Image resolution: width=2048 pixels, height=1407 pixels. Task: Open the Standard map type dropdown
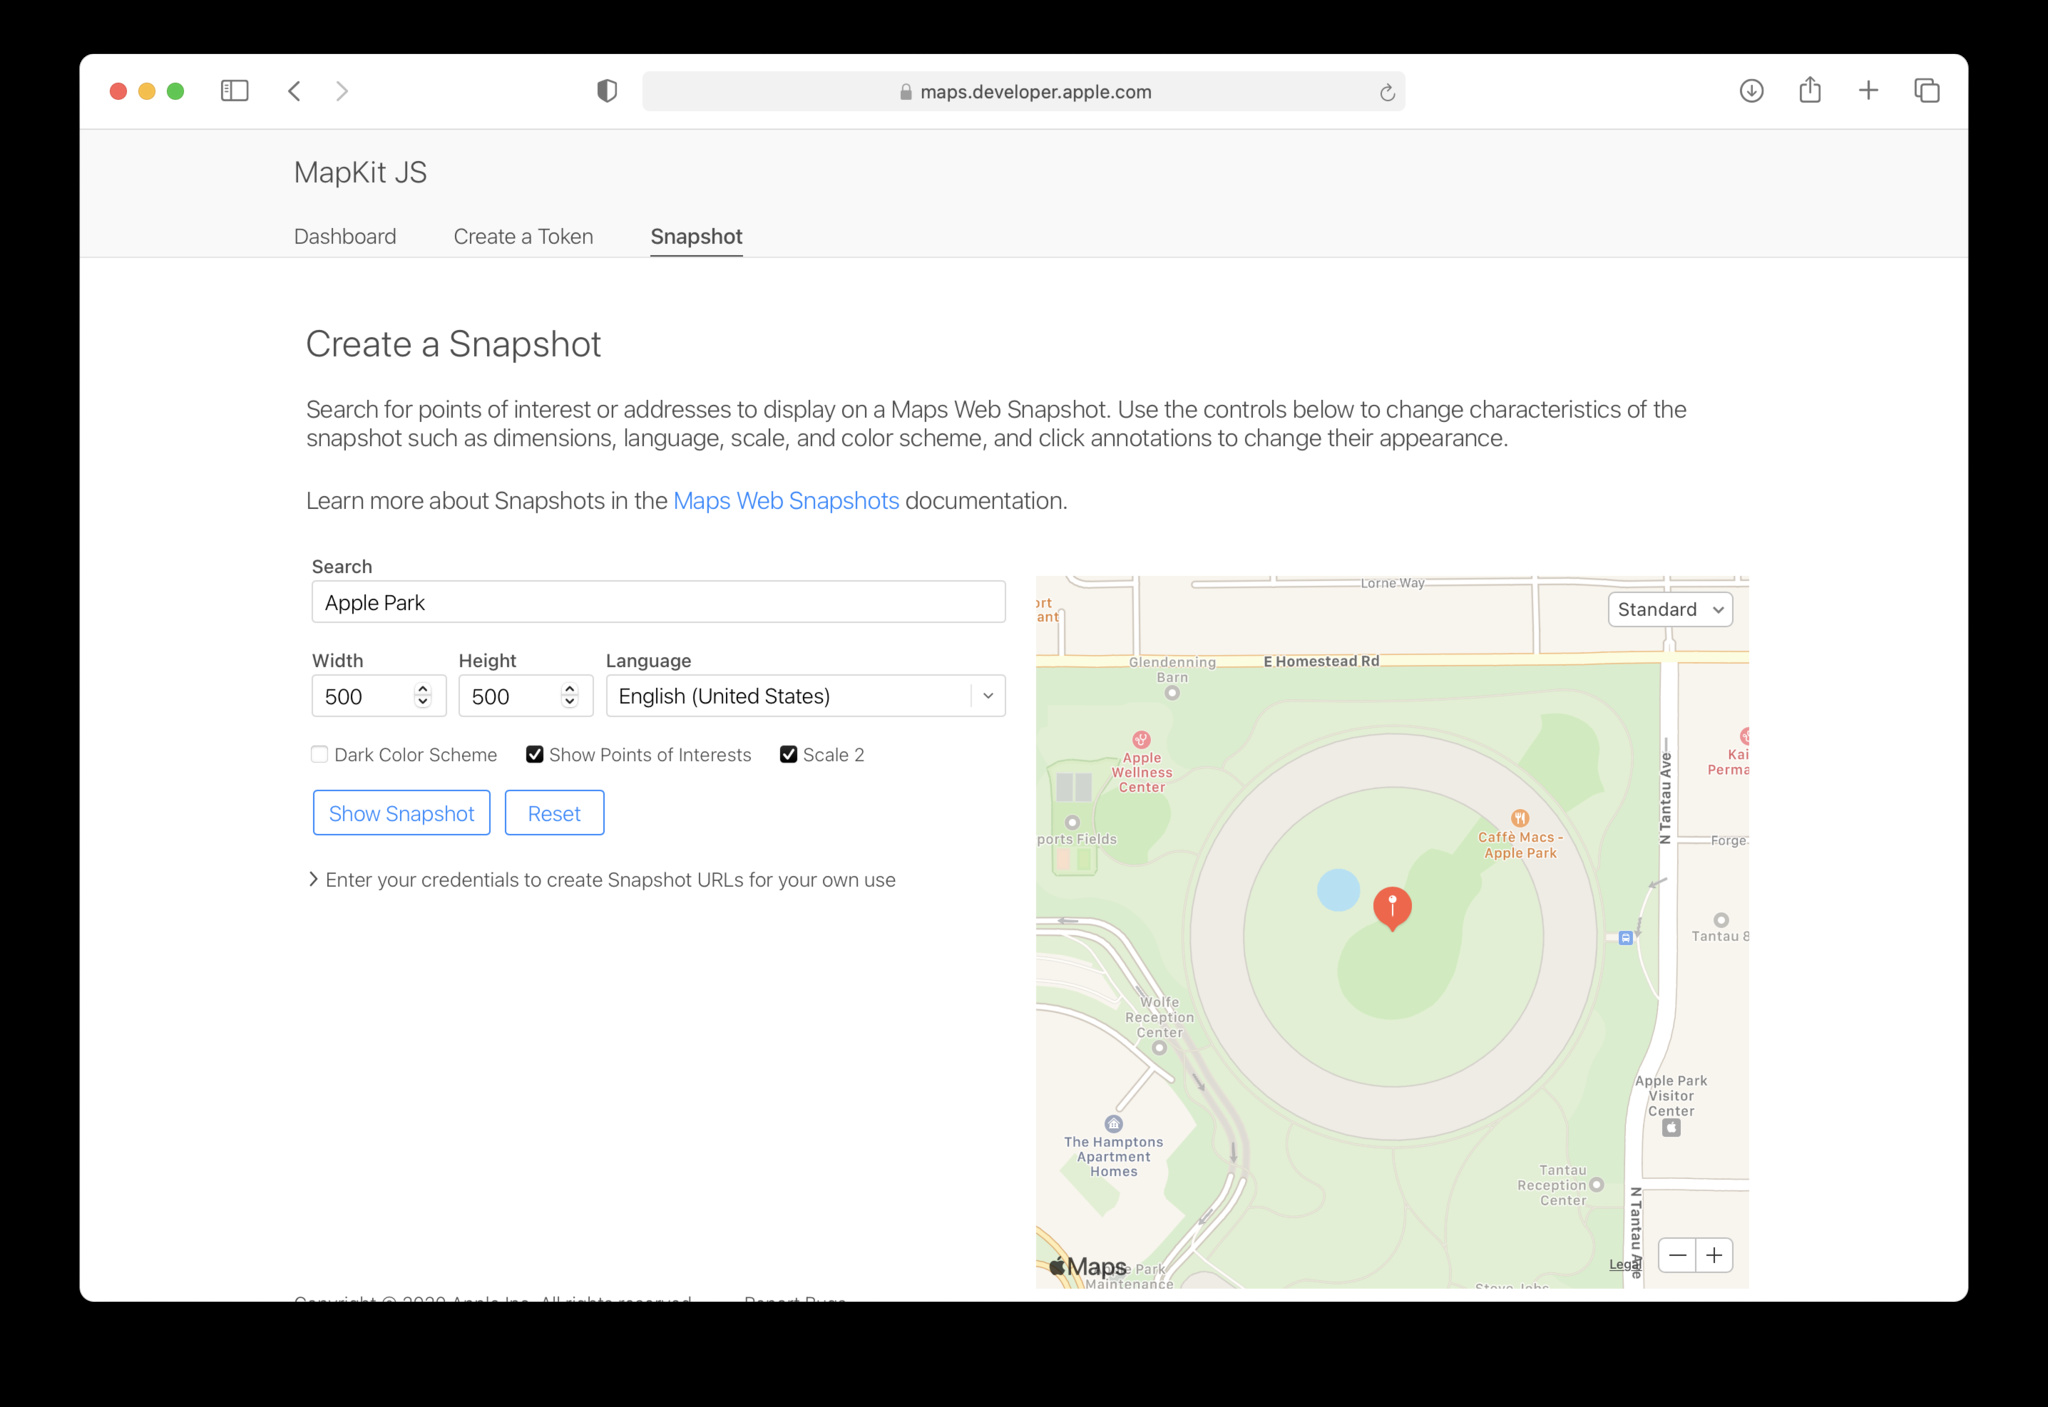click(x=1670, y=609)
